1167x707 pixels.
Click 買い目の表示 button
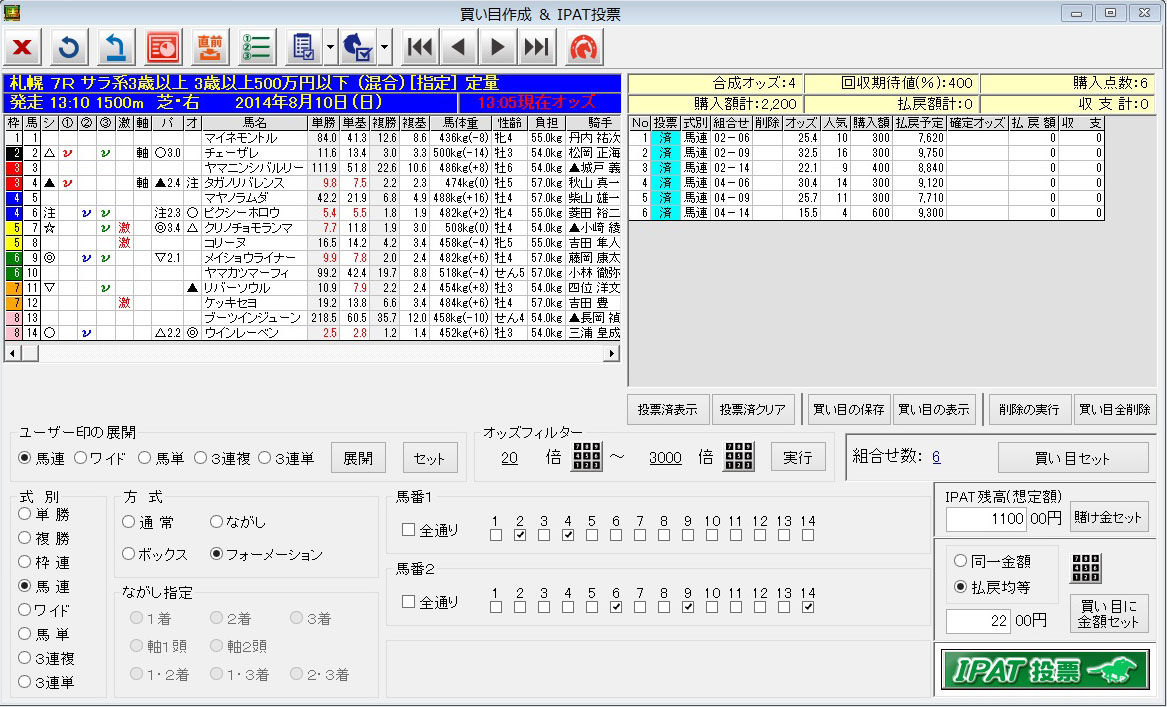934,409
